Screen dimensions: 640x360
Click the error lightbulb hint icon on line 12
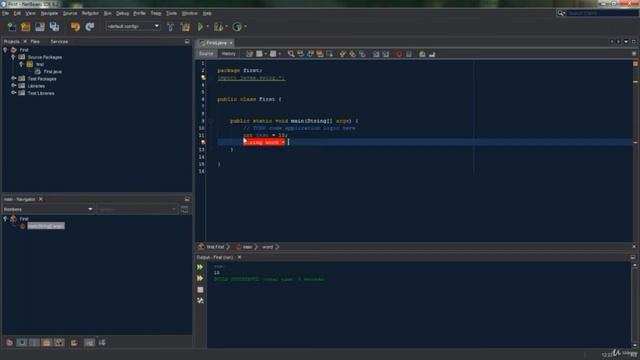(203, 142)
